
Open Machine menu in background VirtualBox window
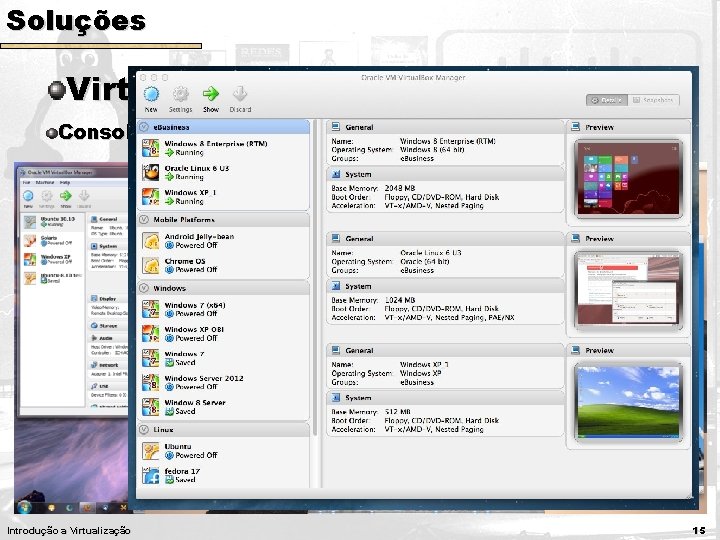coord(45,182)
